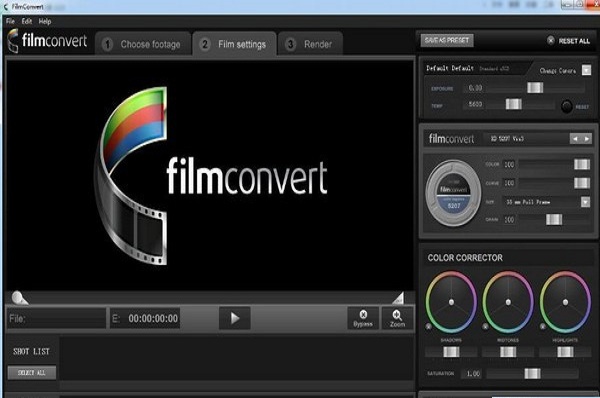Reset the Shadows wheel with its X icon
This screenshot has height=398, width=600.
[x=429, y=326]
